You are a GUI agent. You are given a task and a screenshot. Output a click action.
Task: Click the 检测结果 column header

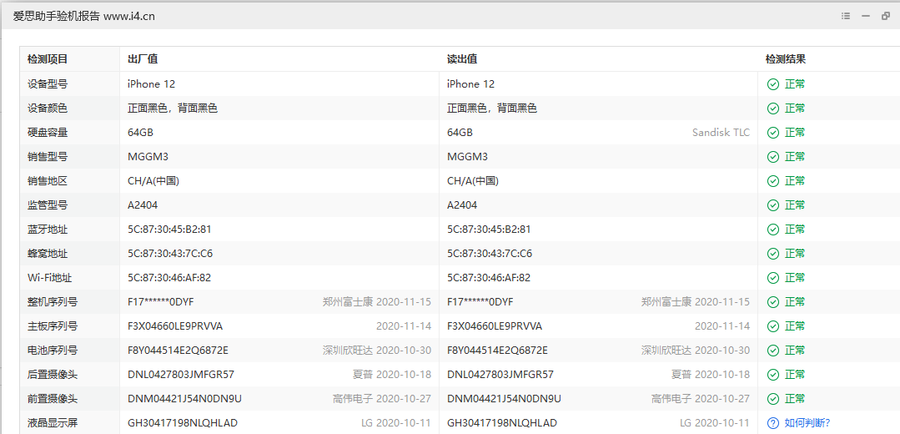point(785,59)
